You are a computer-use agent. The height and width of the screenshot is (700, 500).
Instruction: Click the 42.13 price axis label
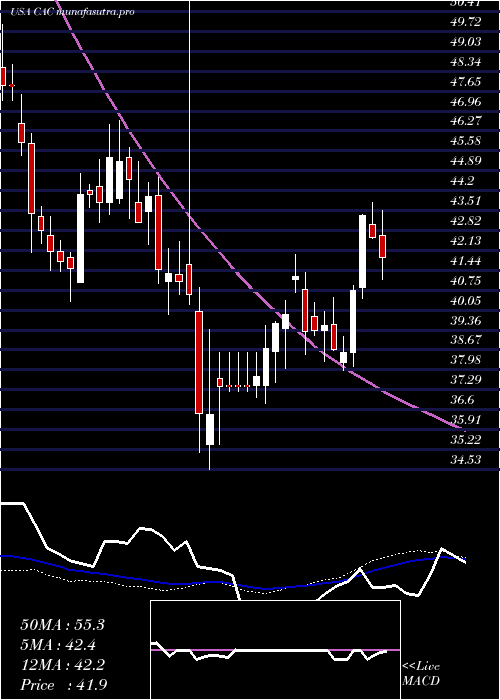click(x=466, y=241)
